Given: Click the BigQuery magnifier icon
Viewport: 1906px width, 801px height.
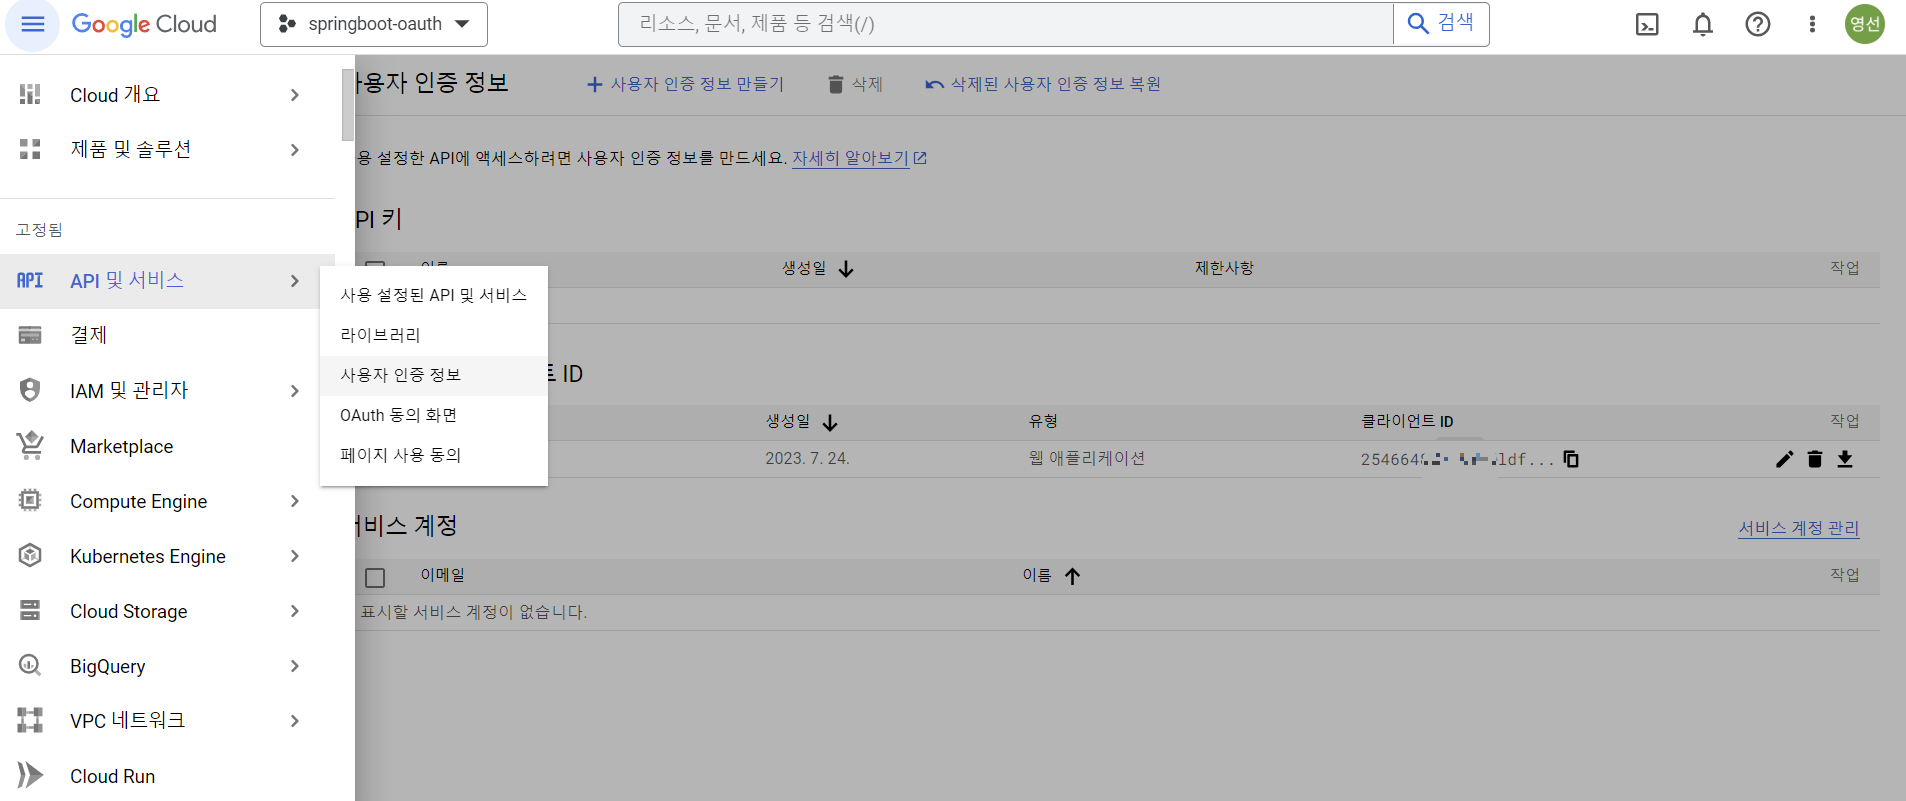Looking at the screenshot, I should pyautogui.click(x=30, y=665).
